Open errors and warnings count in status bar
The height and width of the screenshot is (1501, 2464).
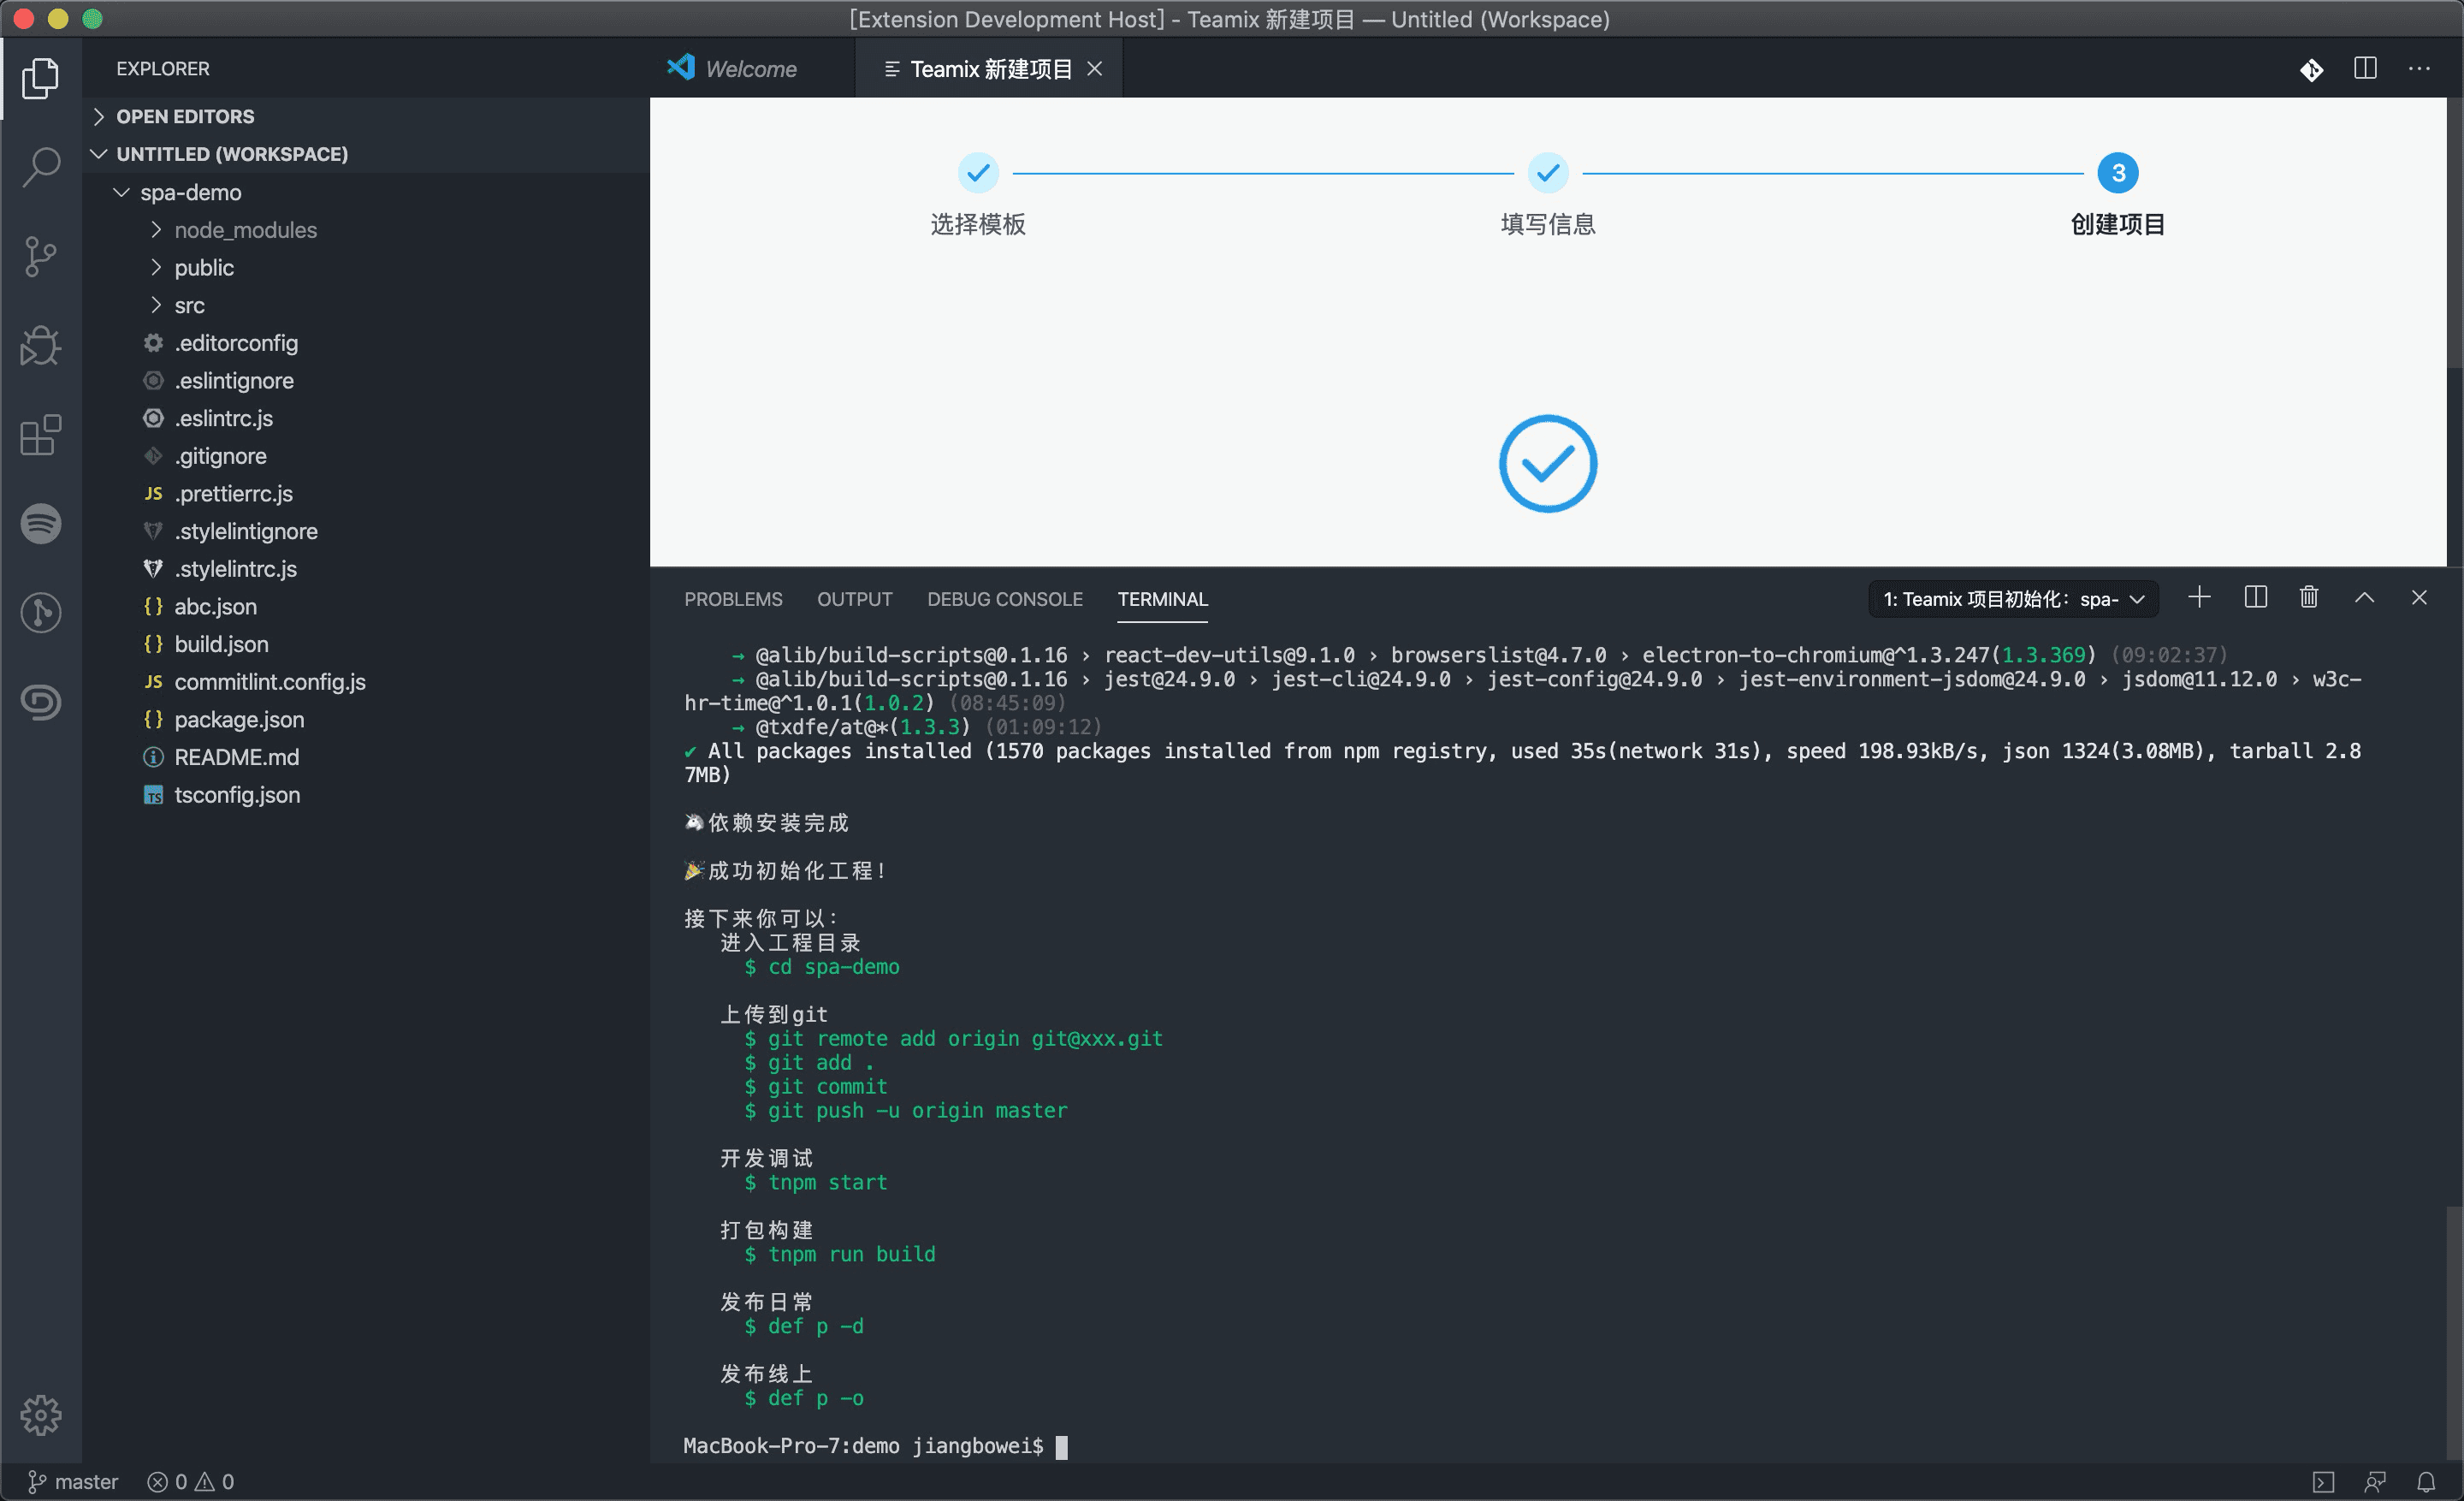pos(191,1481)
